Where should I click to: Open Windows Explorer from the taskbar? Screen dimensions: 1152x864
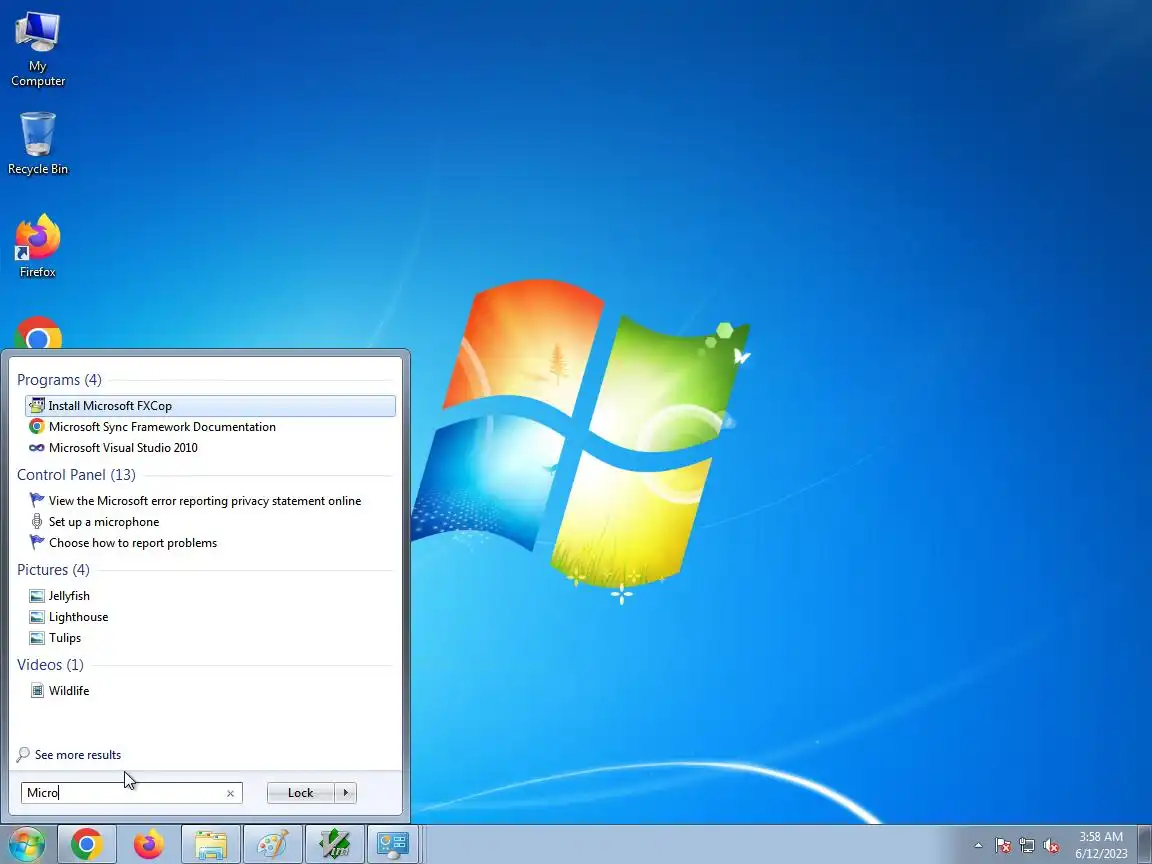coord(210,844)
